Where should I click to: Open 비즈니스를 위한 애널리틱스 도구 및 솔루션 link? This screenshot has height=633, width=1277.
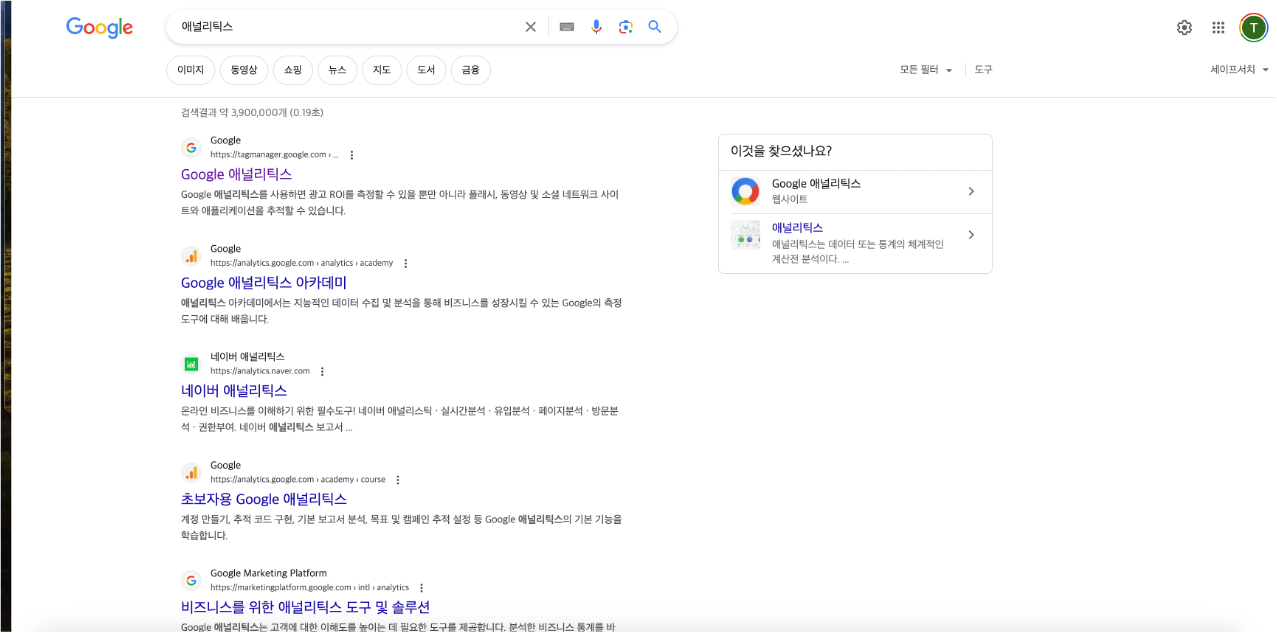(305, 607)
